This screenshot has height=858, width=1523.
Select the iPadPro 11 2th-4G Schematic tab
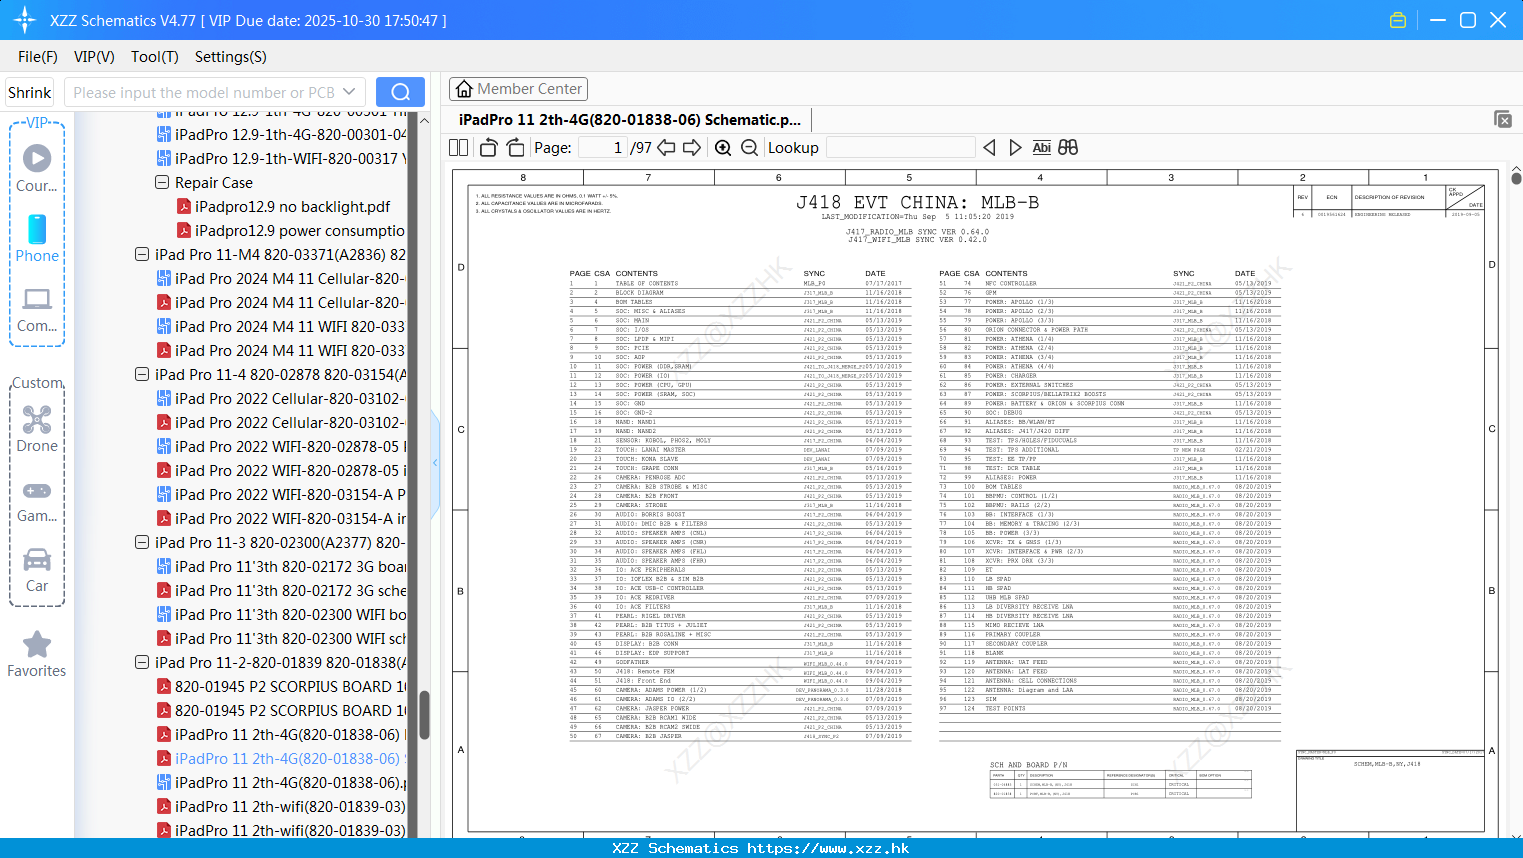(629, 119)
